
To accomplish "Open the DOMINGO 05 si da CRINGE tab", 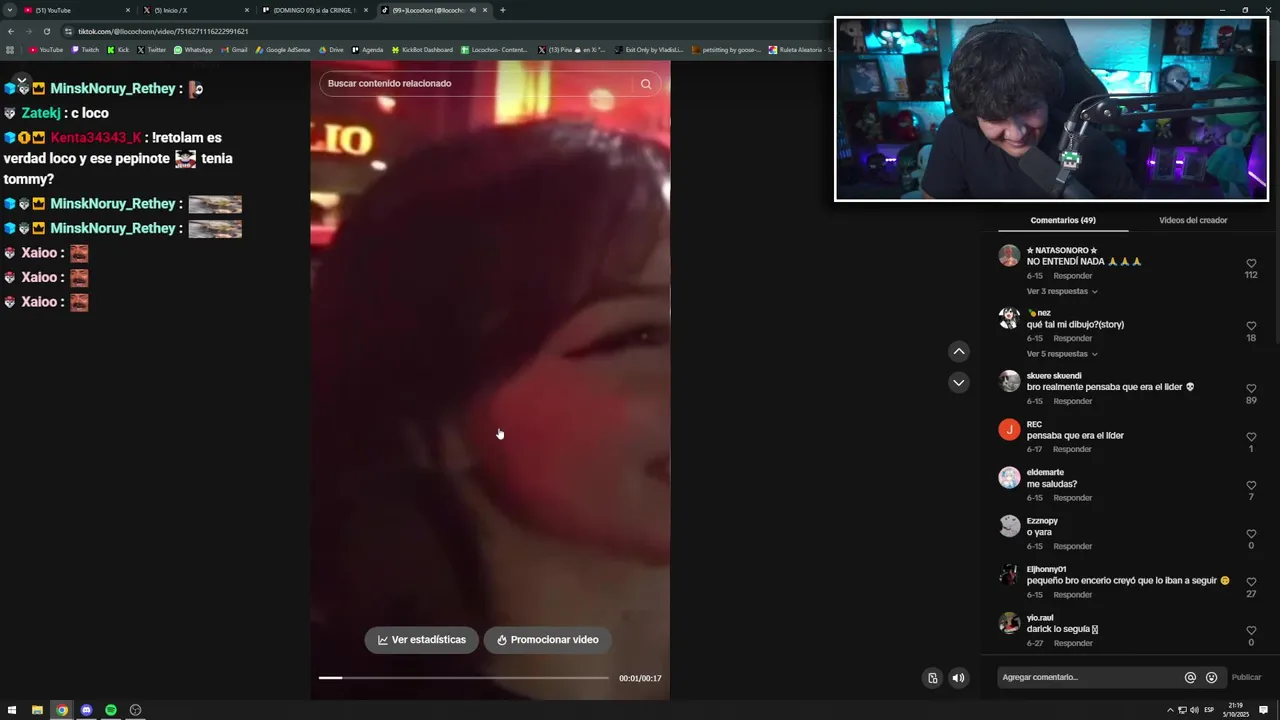I will (x=314, y=10).
